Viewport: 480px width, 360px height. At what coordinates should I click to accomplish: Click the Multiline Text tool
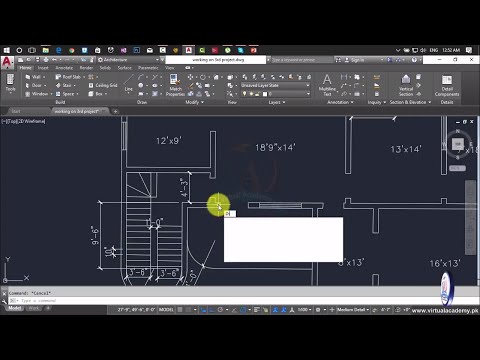327,85
